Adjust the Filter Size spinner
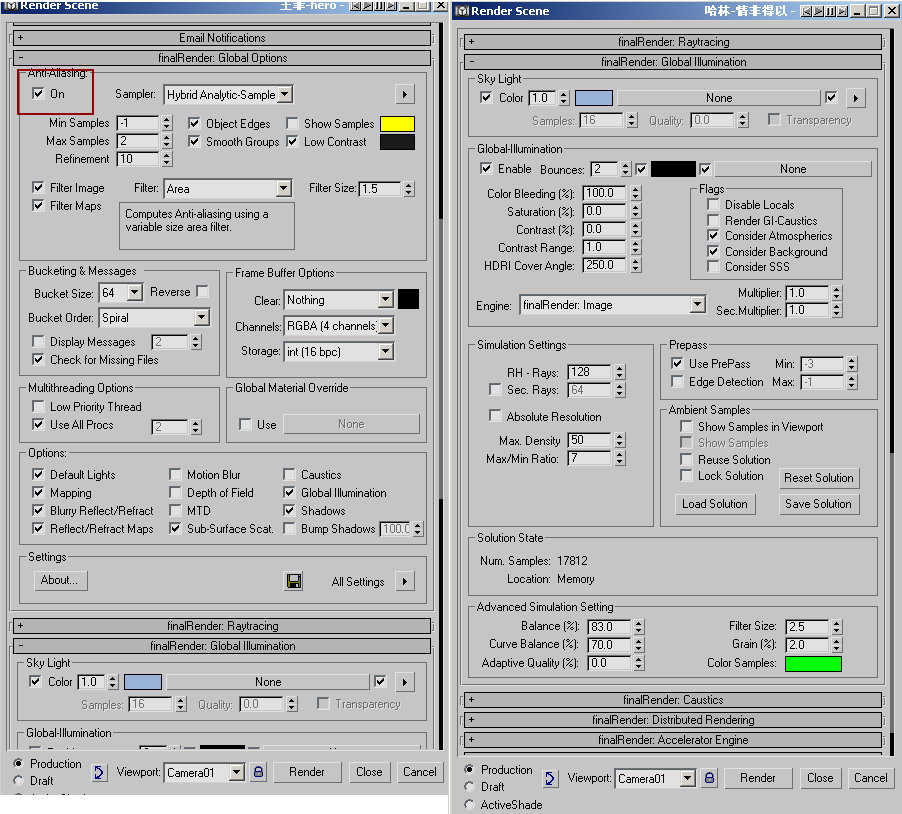 pyautogui.click(x=408, y=189)
